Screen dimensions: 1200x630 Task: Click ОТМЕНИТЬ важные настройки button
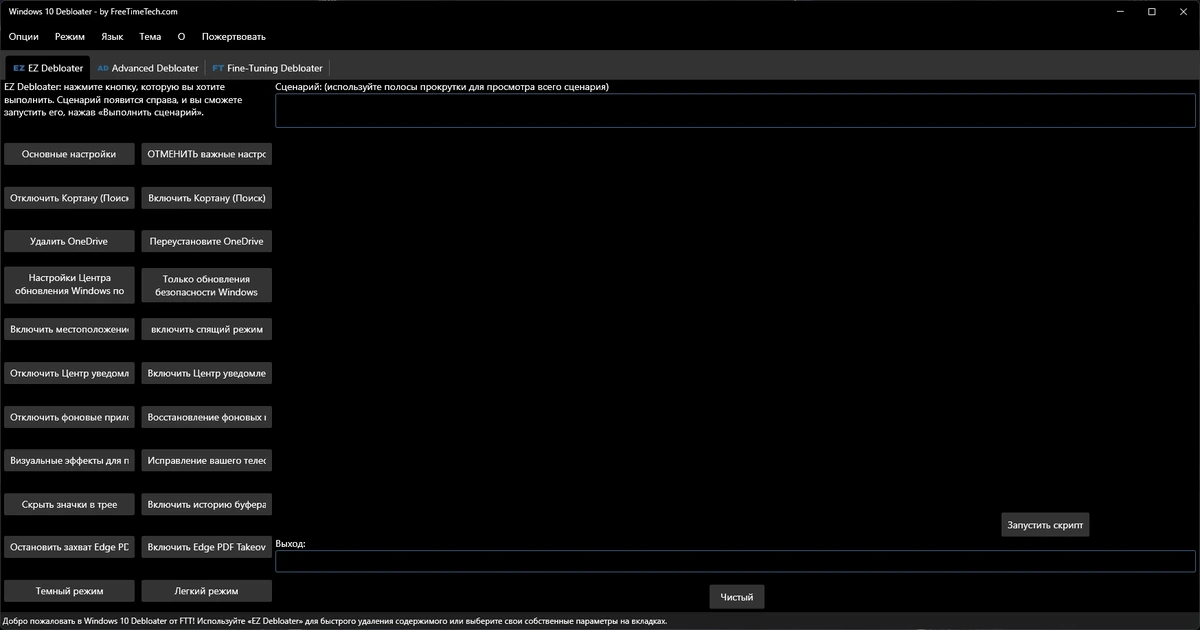coord(207,154)
